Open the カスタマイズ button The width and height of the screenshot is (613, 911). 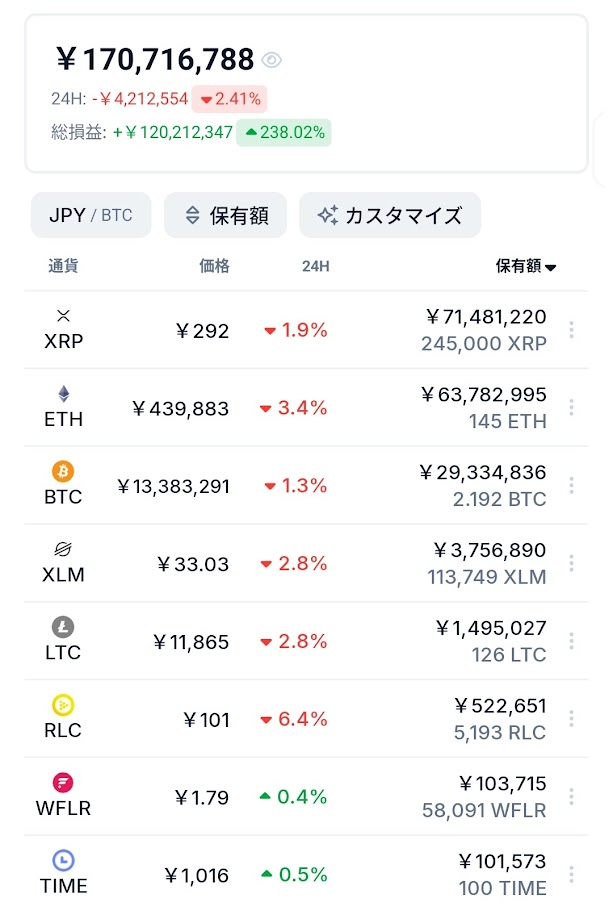(x=390, y=215)
